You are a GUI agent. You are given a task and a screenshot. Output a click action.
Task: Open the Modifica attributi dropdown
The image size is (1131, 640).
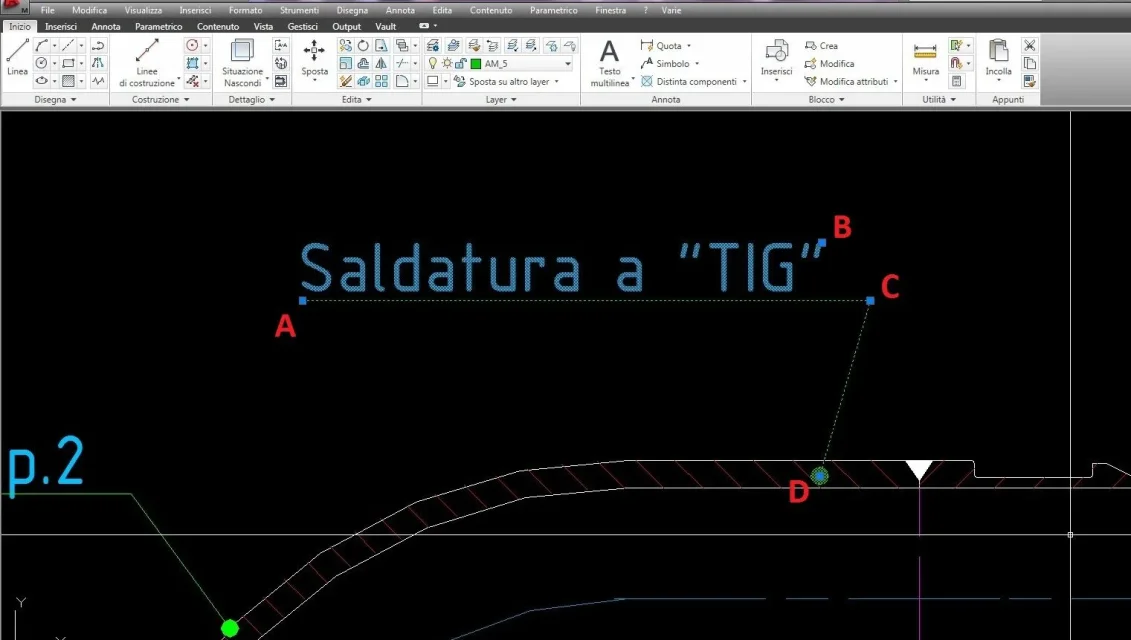895,82
